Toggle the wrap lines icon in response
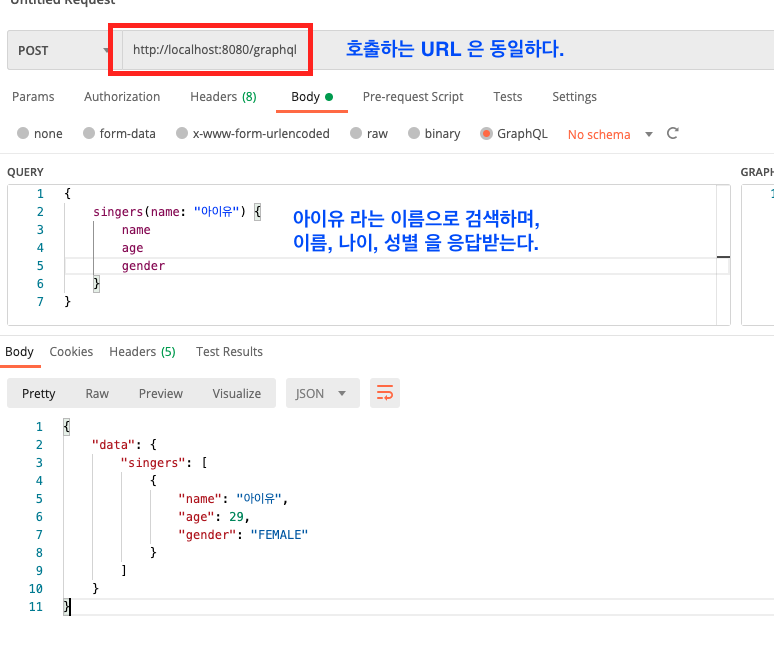The image size is (774, 652). click(385, 393)
